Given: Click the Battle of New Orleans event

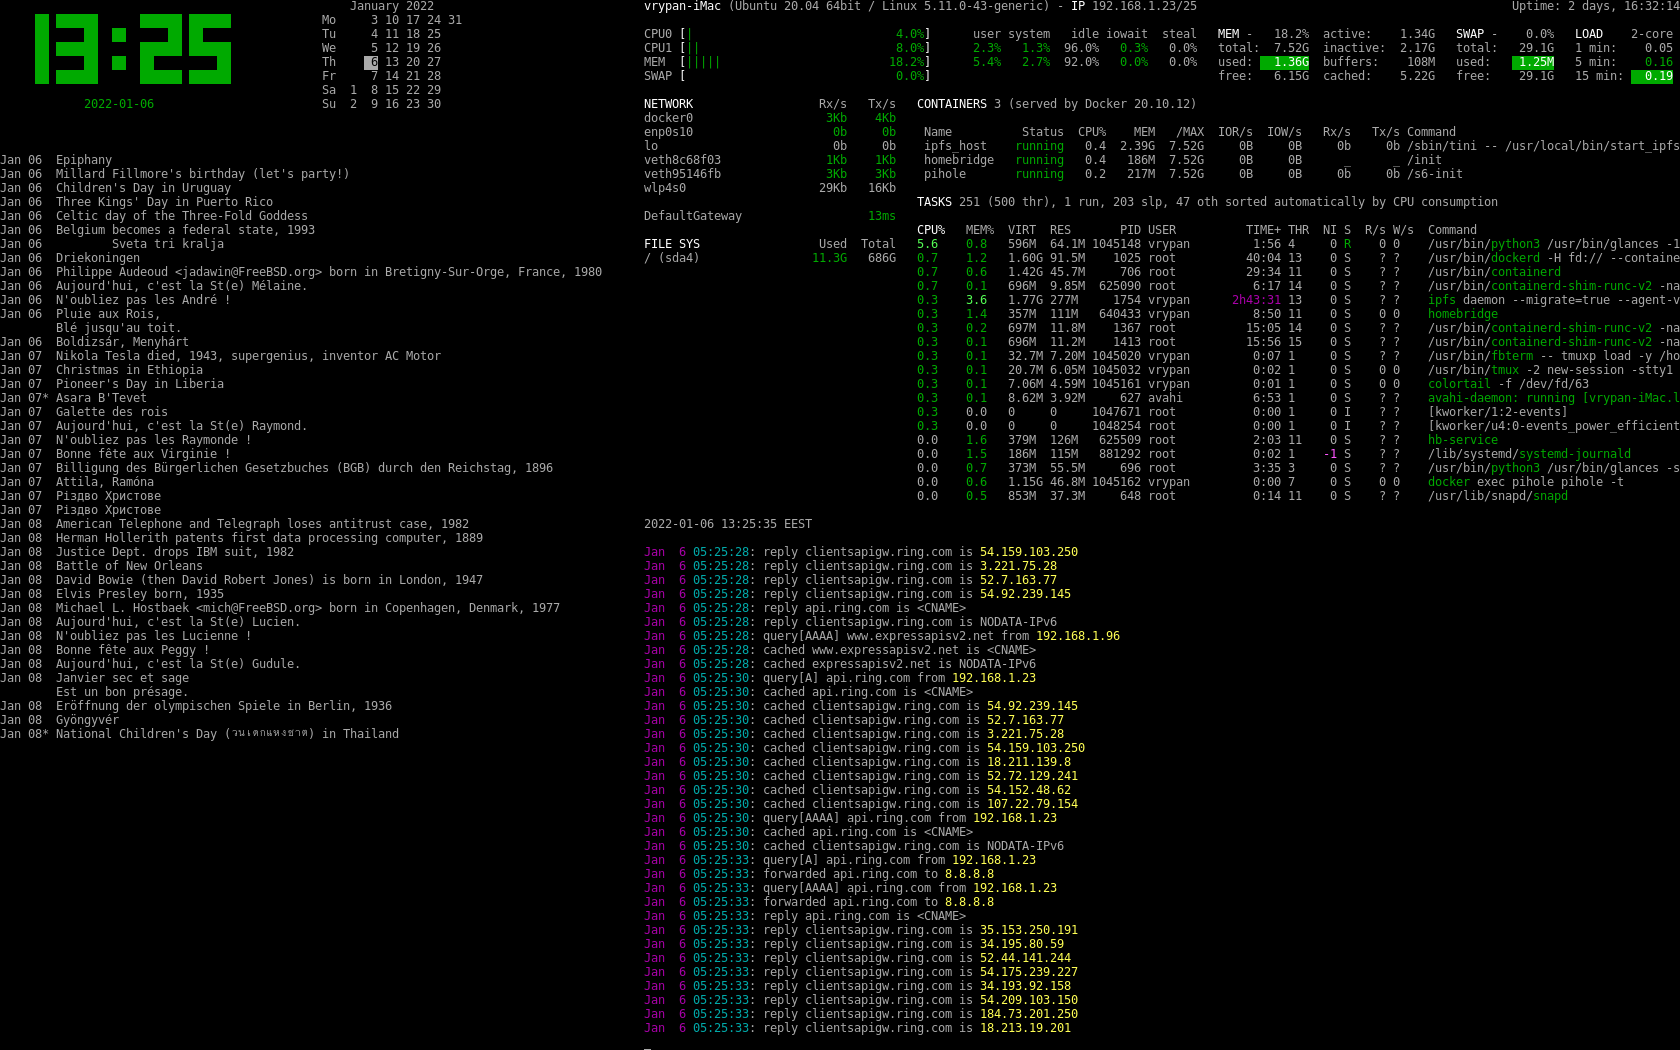Looking at the screenshot, I should coord(101,566).
